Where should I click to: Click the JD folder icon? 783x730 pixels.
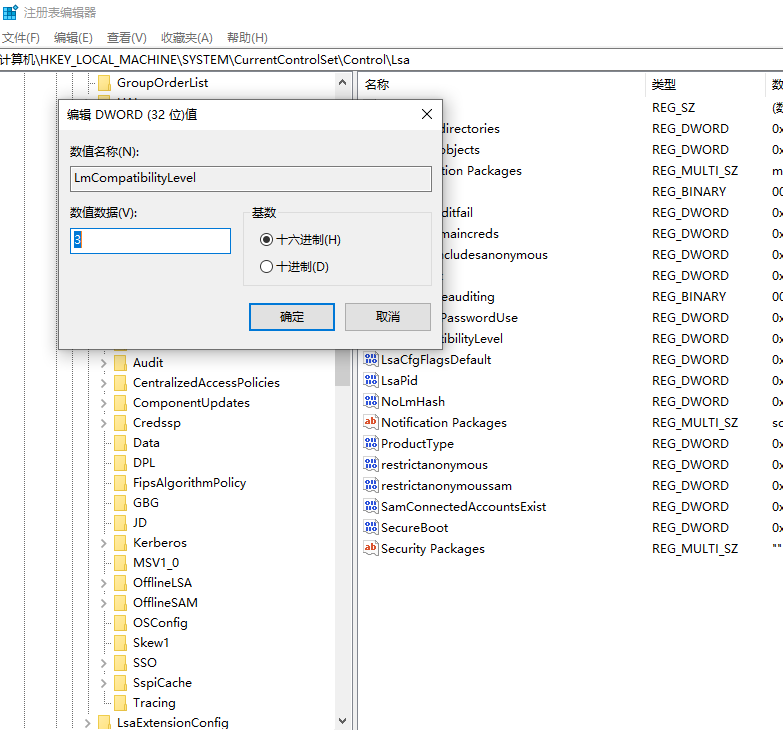[120, 522]
